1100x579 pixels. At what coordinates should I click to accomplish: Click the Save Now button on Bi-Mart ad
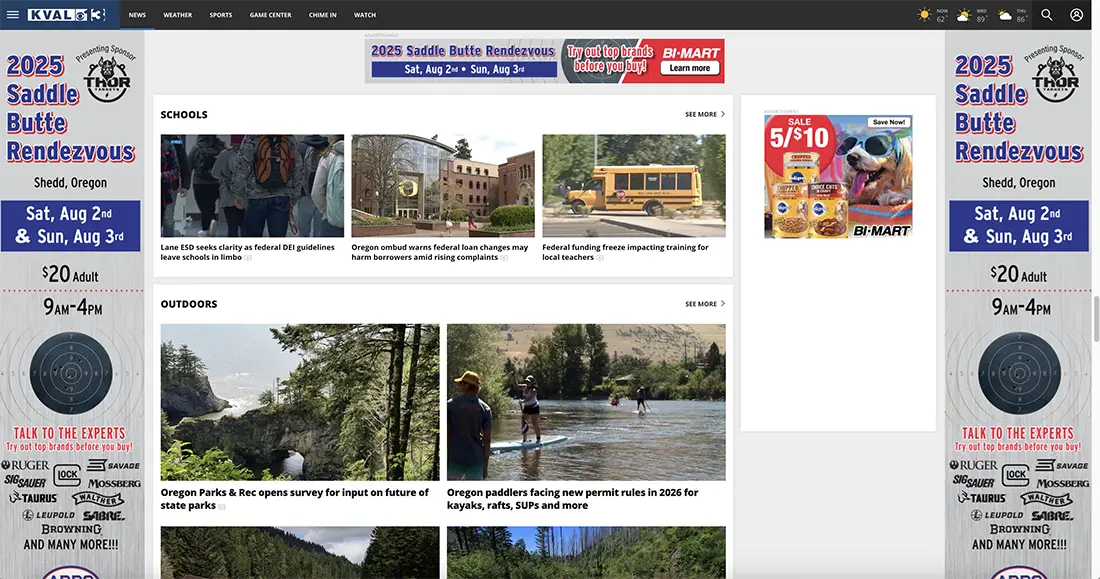click(888, 122)
